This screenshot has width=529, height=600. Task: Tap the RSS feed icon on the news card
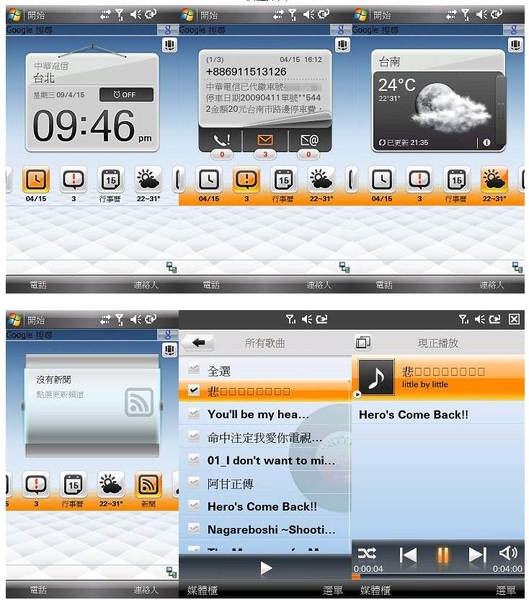(139, 402)
